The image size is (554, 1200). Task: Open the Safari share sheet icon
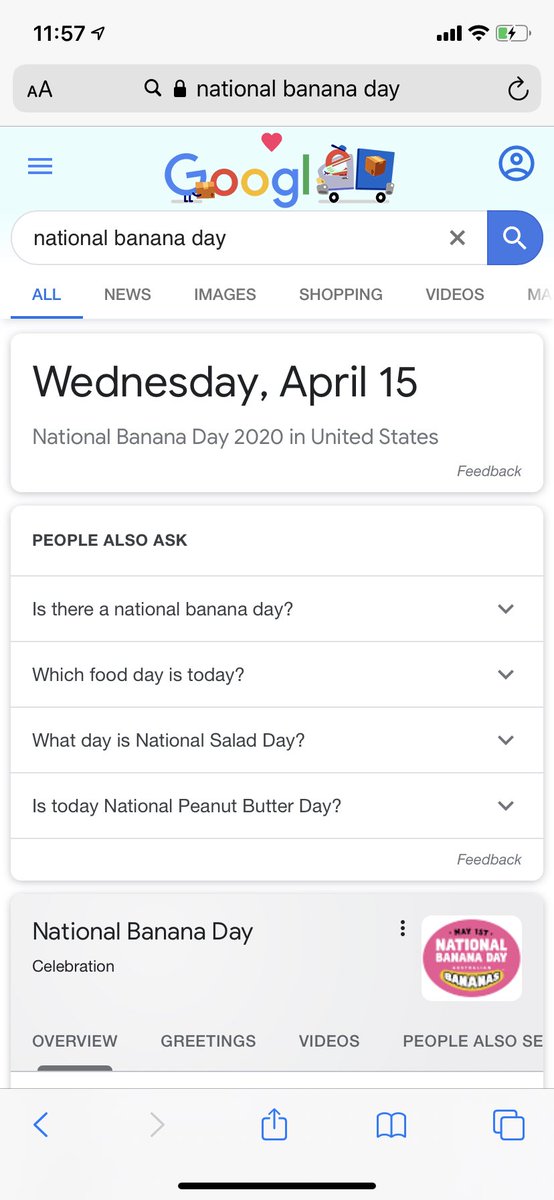(x=274, y=1124)
